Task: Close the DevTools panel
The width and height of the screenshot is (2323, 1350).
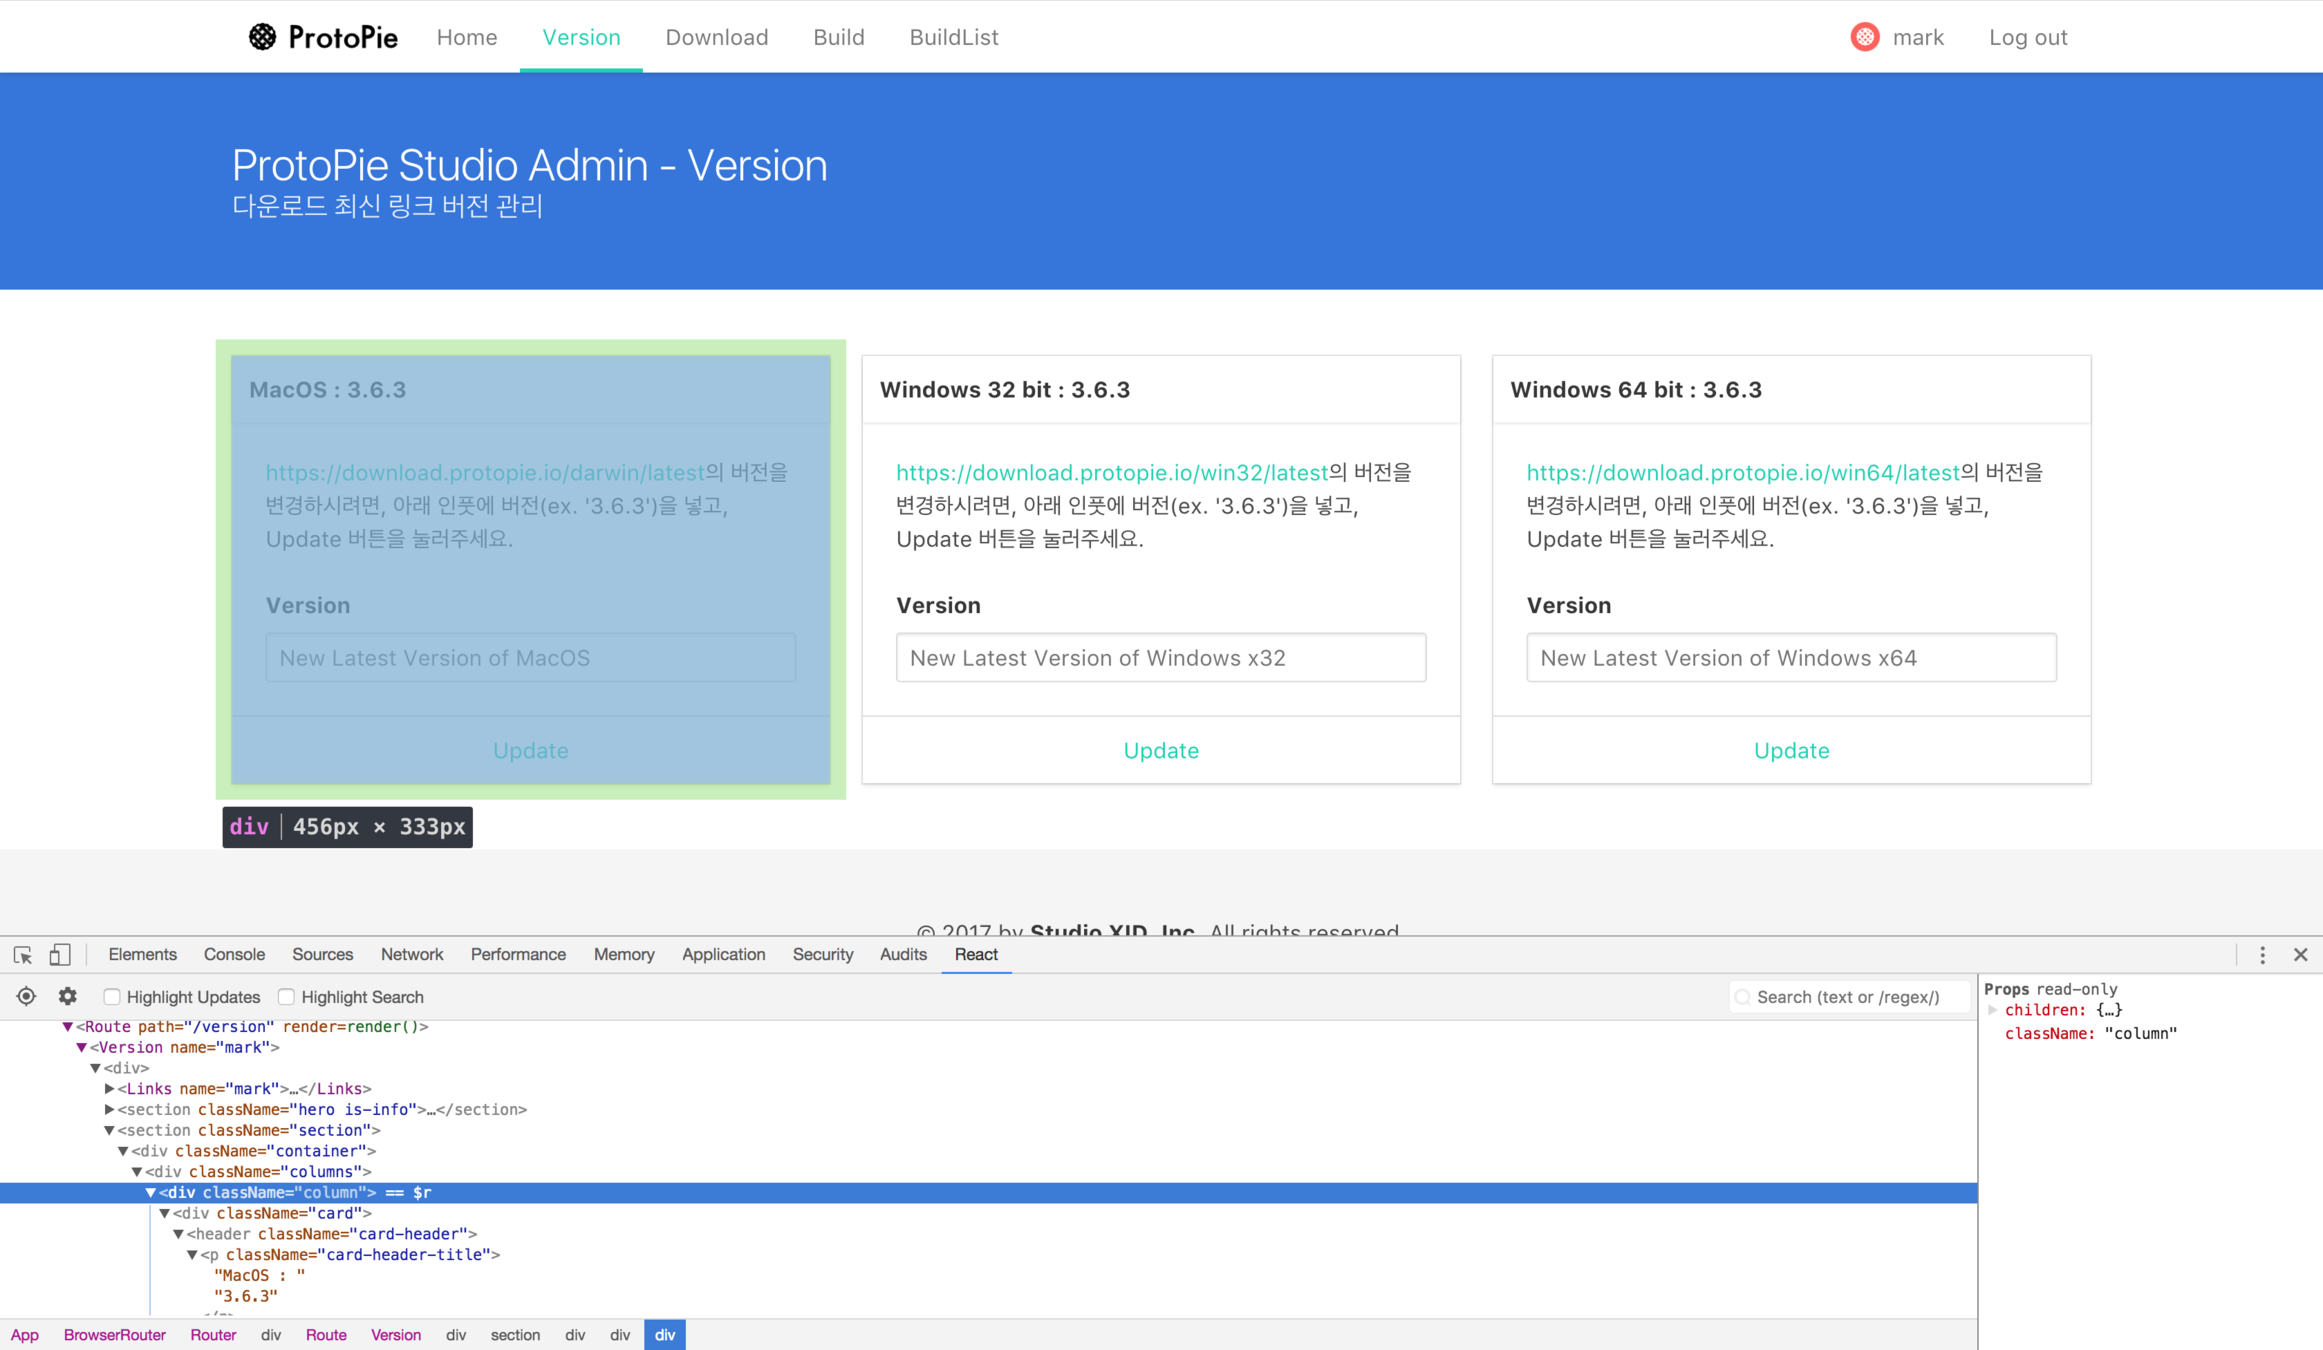Action: [x=2300, y=955]
